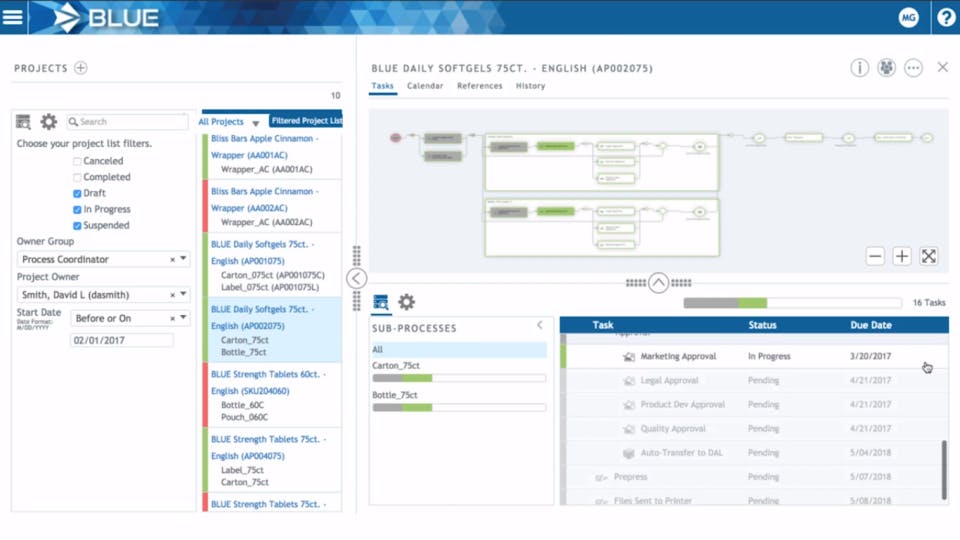The height and width of the screenshot is (540, 960).
Task: Toggle the task list filter icon
Action: click(381, 302)
